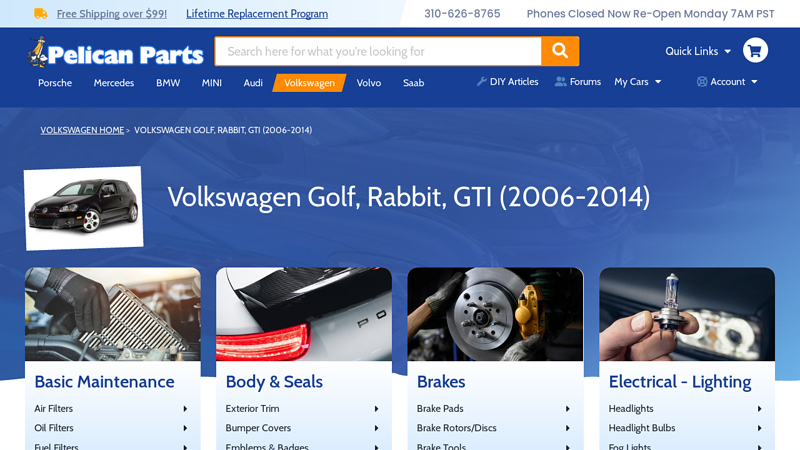
Task: Open Lifetime Replacement Program link
Action: [257, 14]
